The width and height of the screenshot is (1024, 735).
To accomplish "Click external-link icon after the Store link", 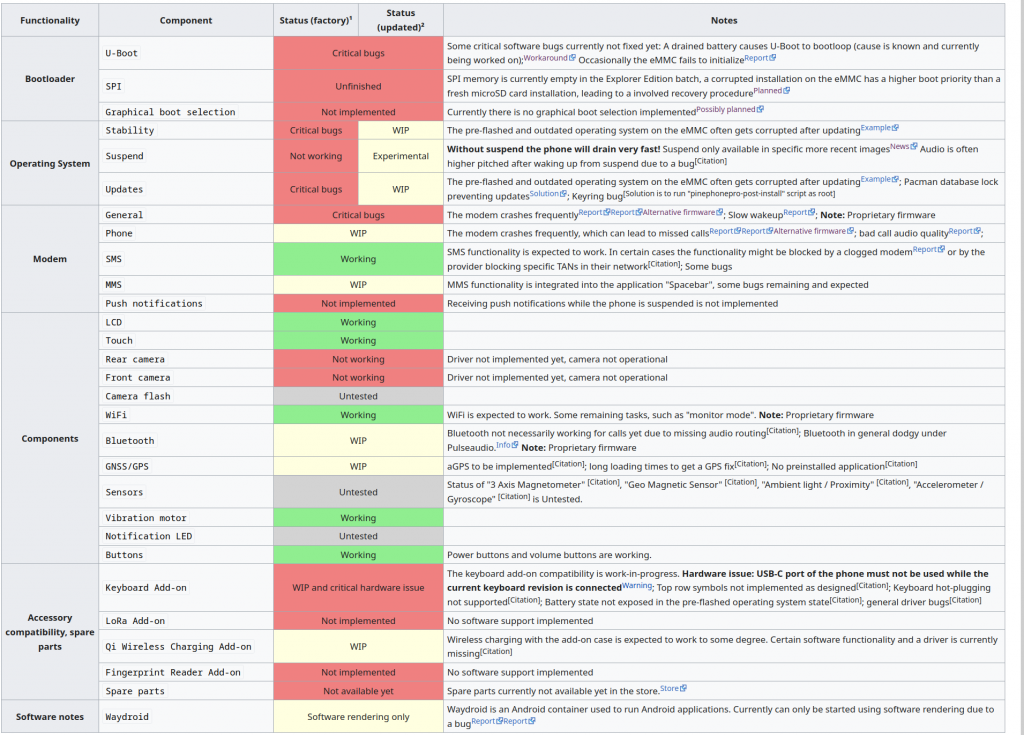I will (684, 688).
